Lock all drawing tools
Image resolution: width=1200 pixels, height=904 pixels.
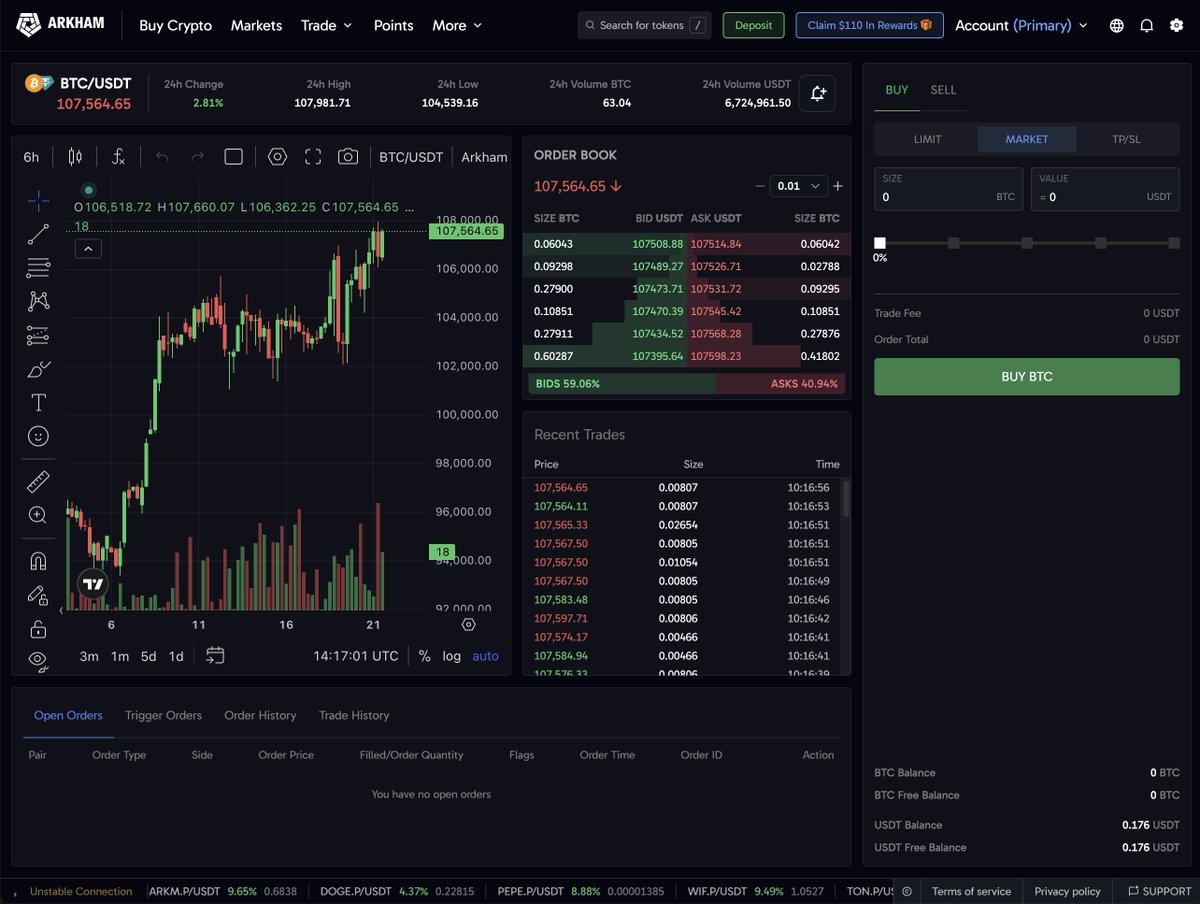point(38,629)
